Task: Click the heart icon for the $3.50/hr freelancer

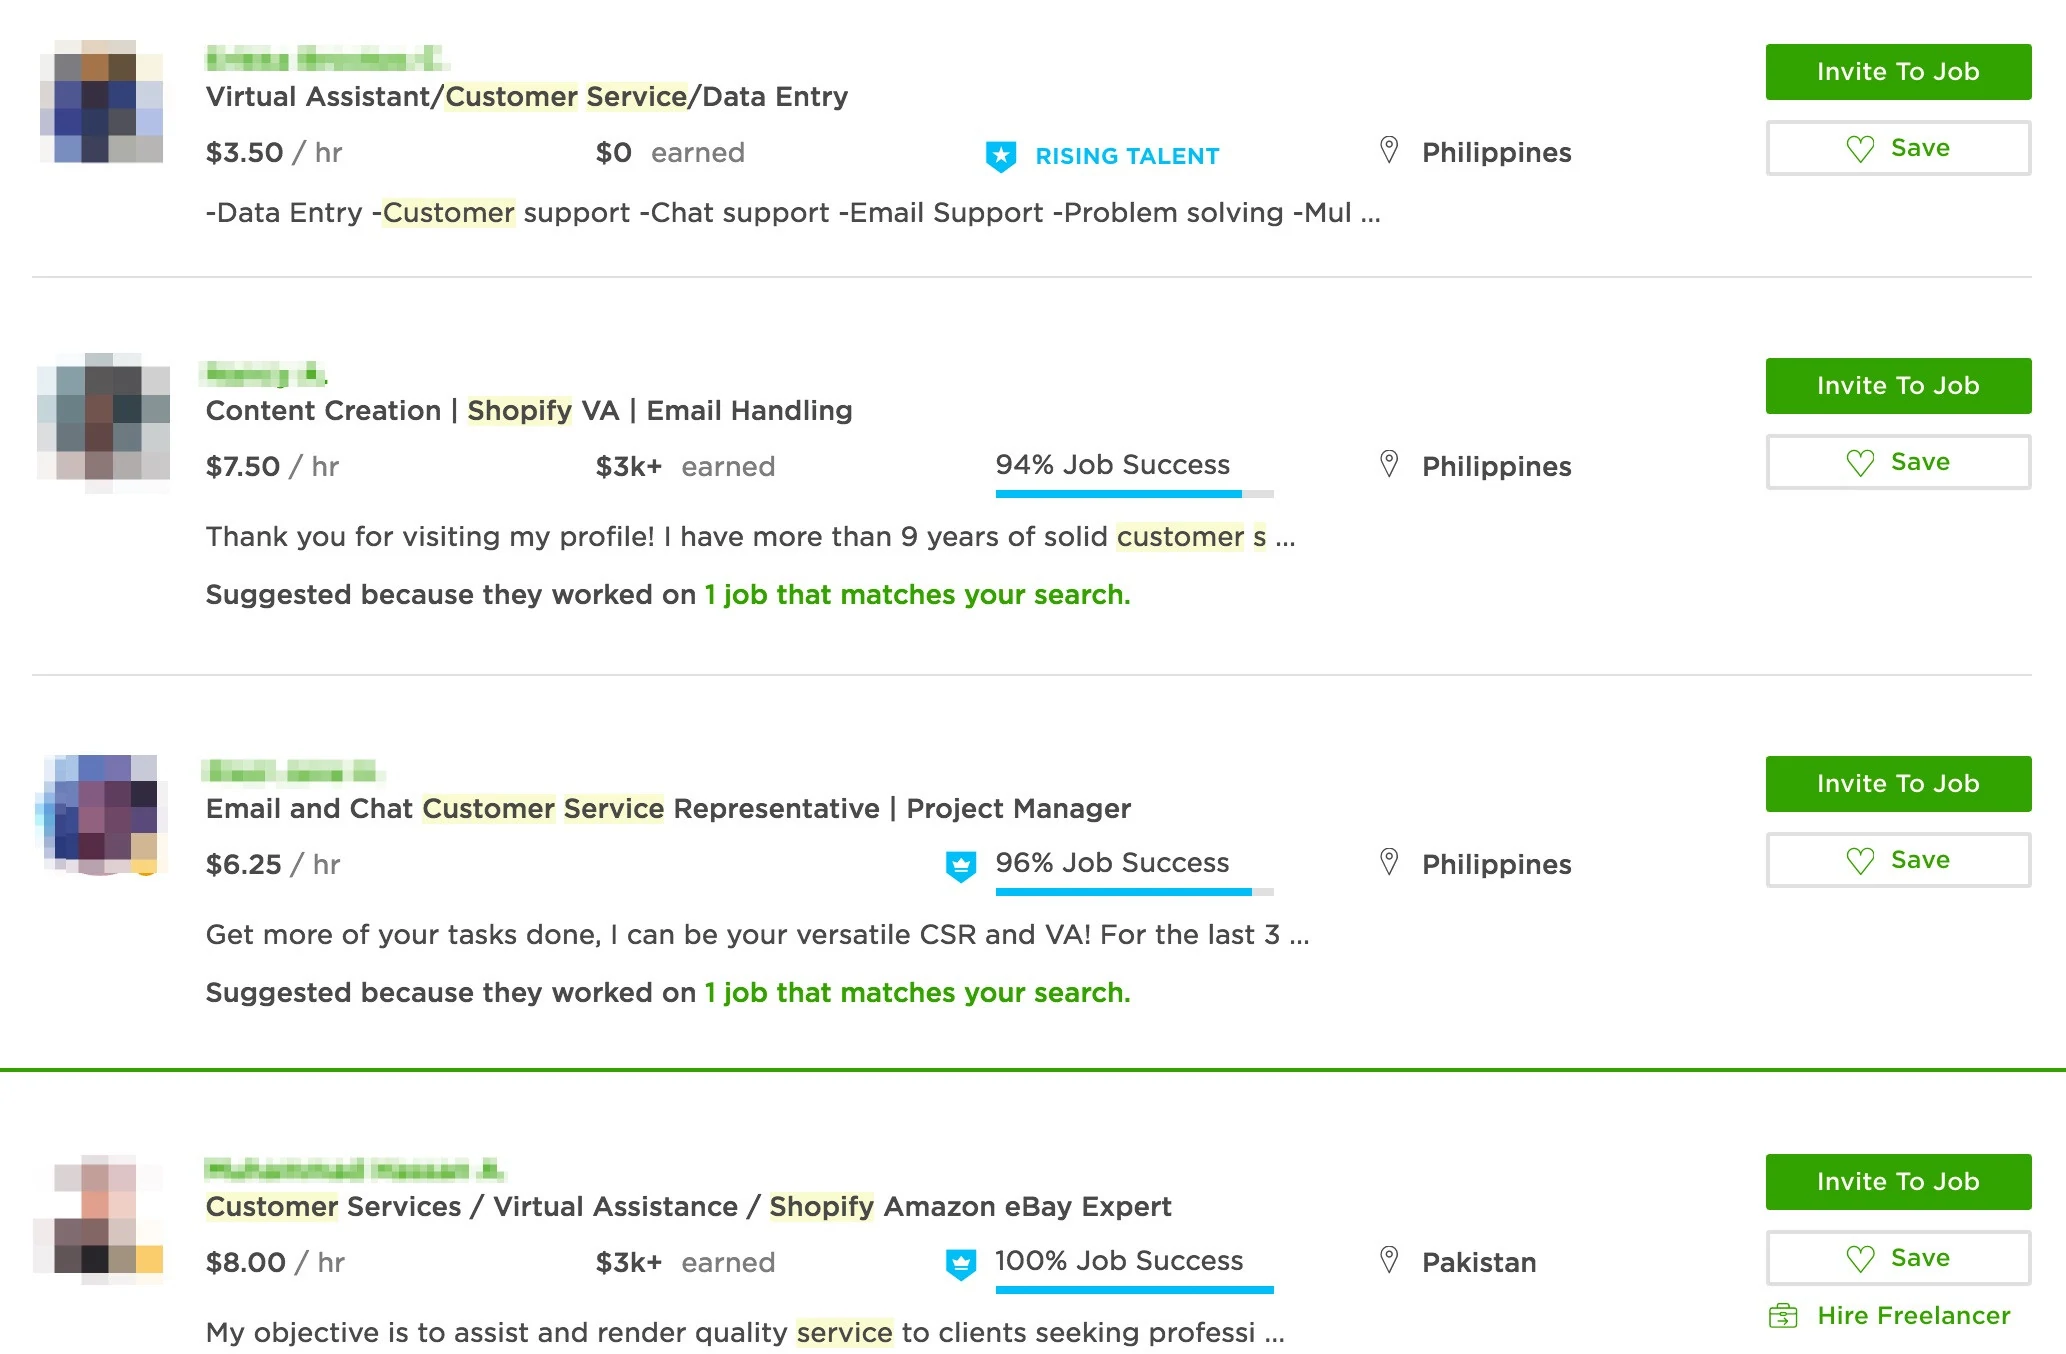Action: click(x=1860, y=149)
